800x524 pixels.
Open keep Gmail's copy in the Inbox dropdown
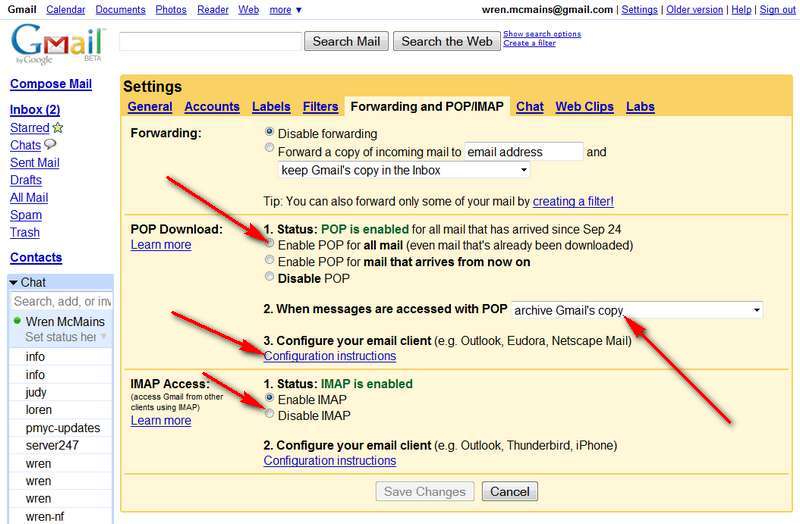click(404, 170)
